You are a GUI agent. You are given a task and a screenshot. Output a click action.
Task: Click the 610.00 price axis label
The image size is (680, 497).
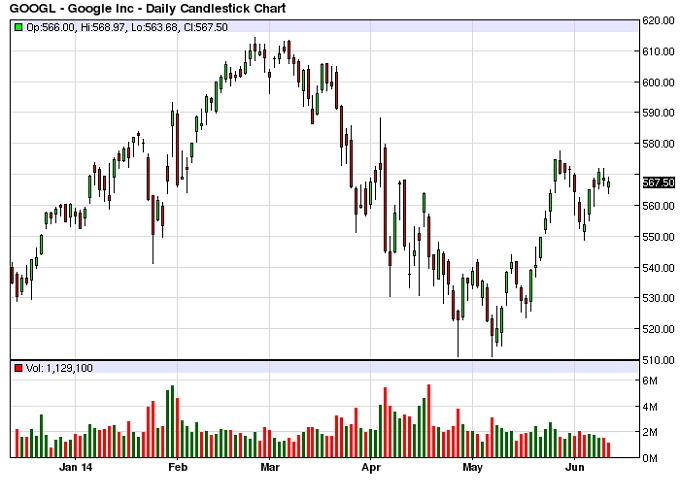click(658, 52)
